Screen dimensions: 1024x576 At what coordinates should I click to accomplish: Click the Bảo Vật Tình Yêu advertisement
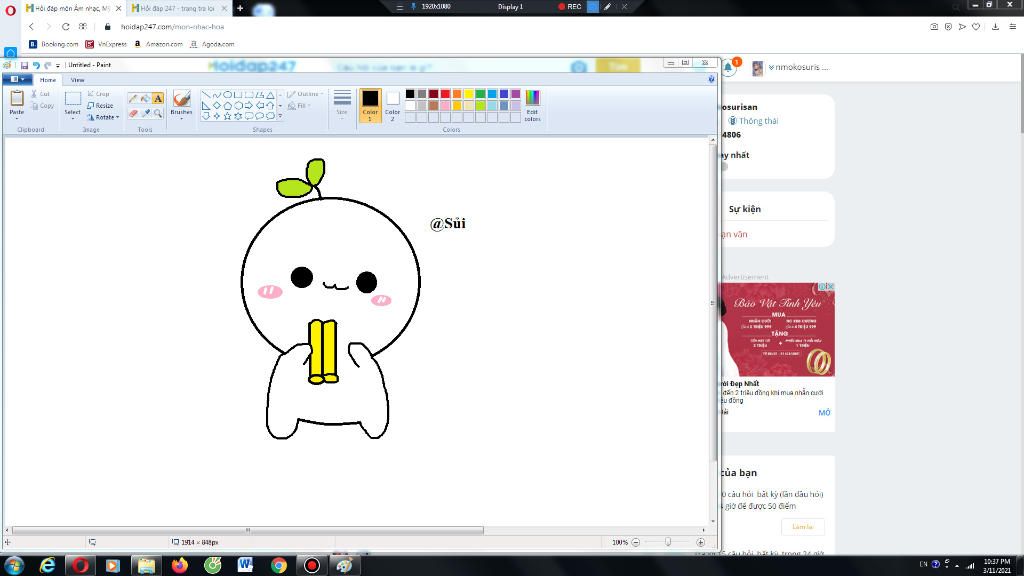[776, 329]
